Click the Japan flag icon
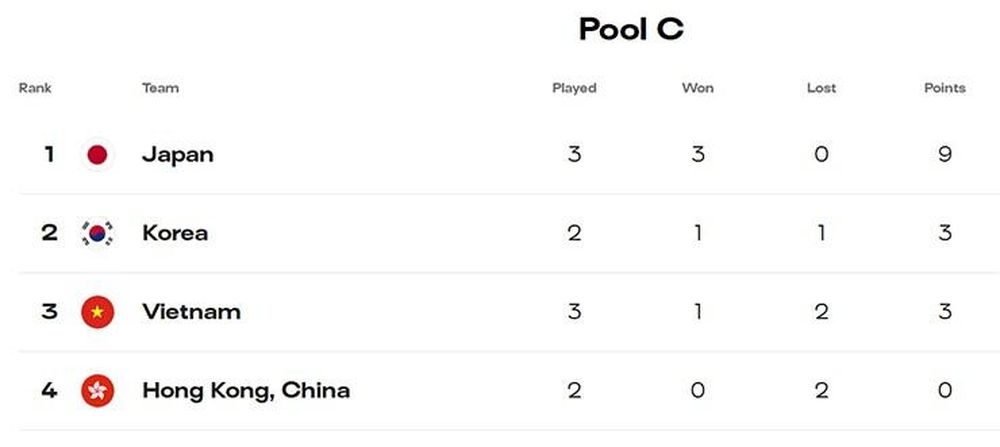 98,154
